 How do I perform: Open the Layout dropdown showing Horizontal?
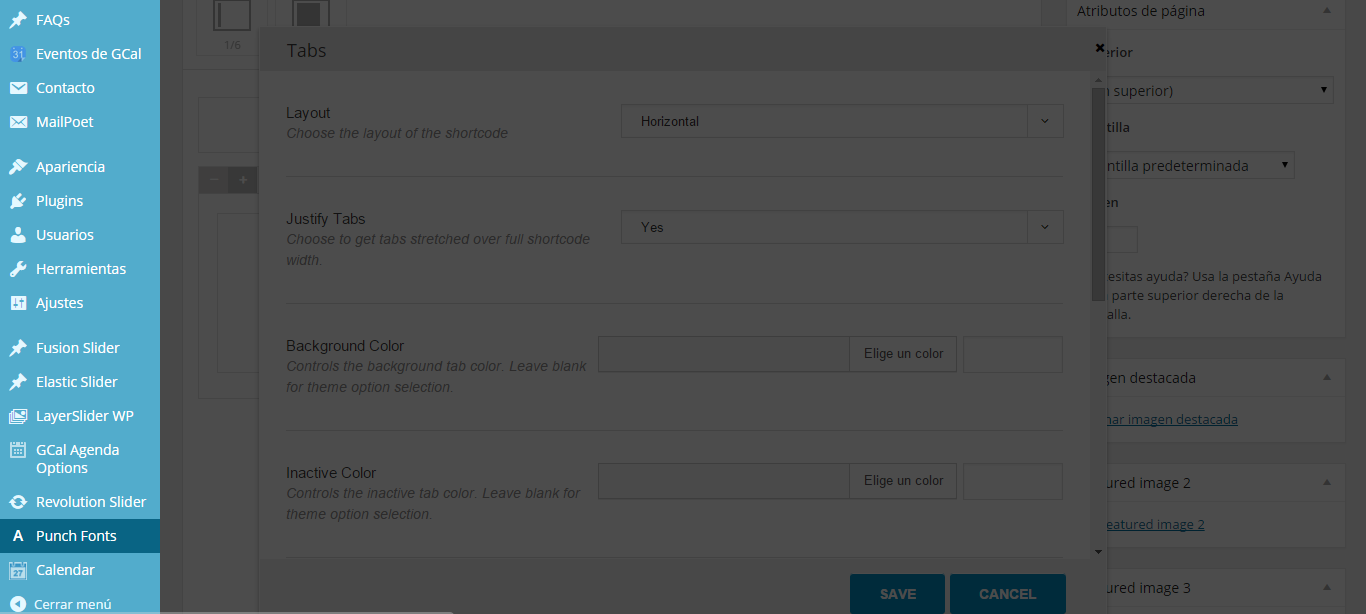tap(842, 121)
